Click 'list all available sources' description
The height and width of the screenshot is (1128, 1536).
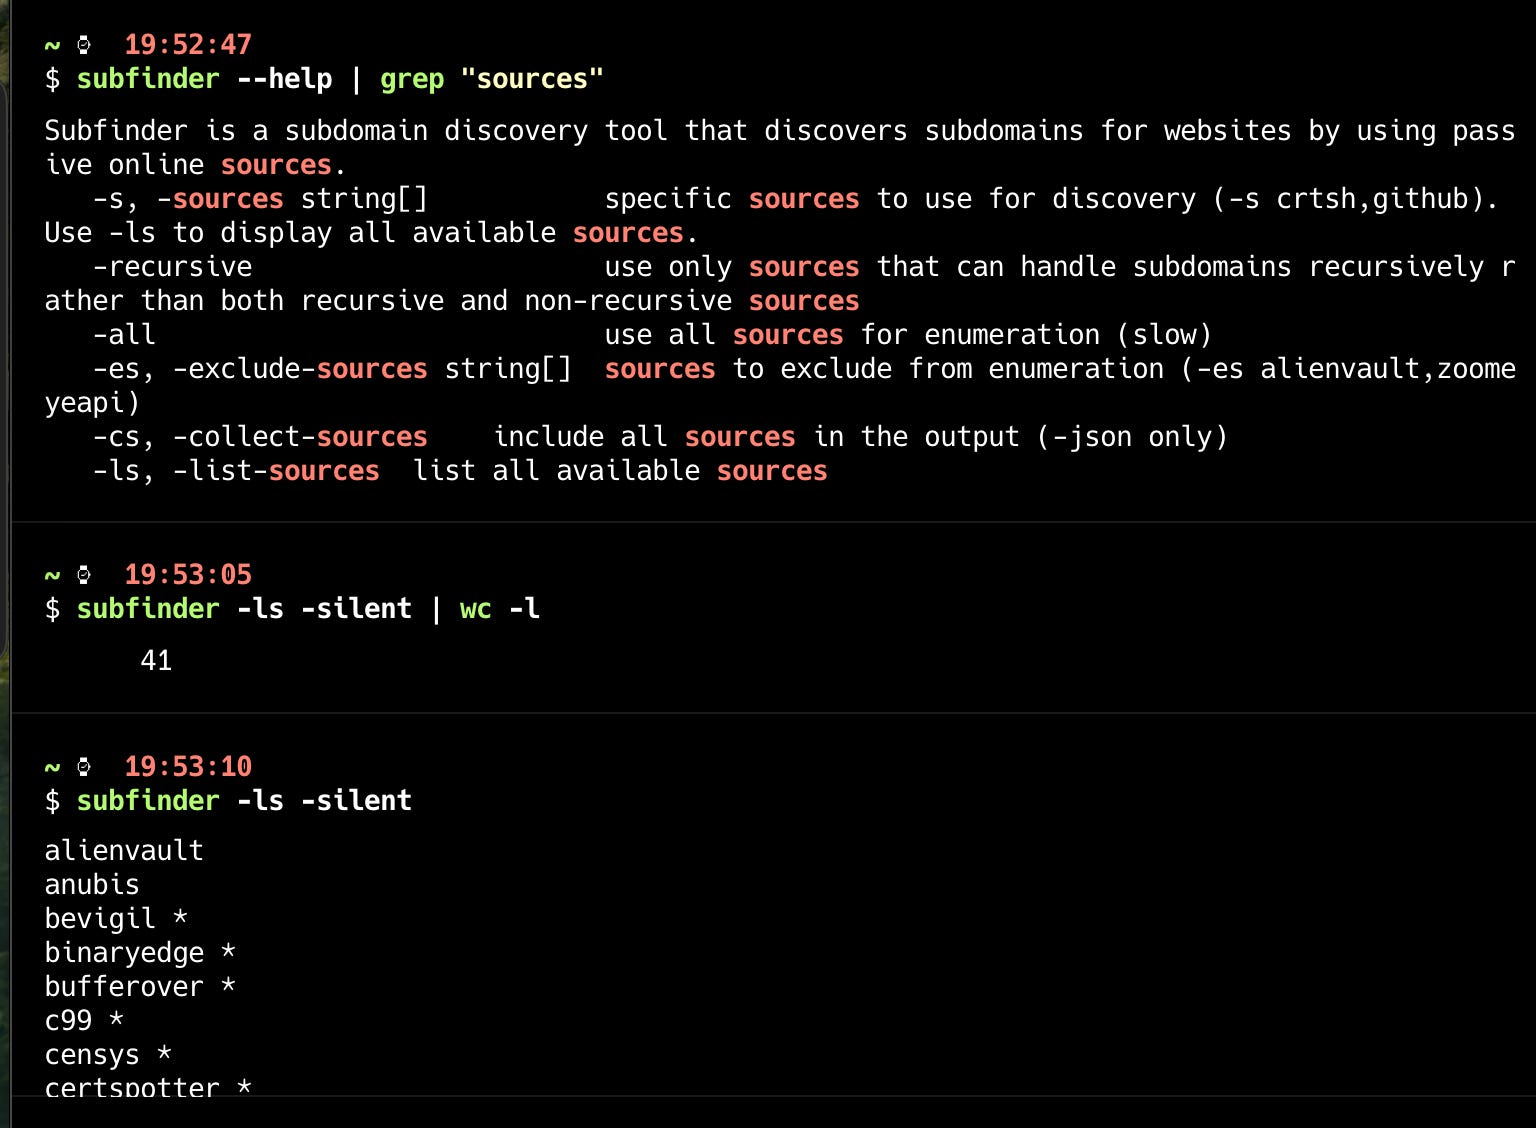pyautogui.click(x=620, y=470)
